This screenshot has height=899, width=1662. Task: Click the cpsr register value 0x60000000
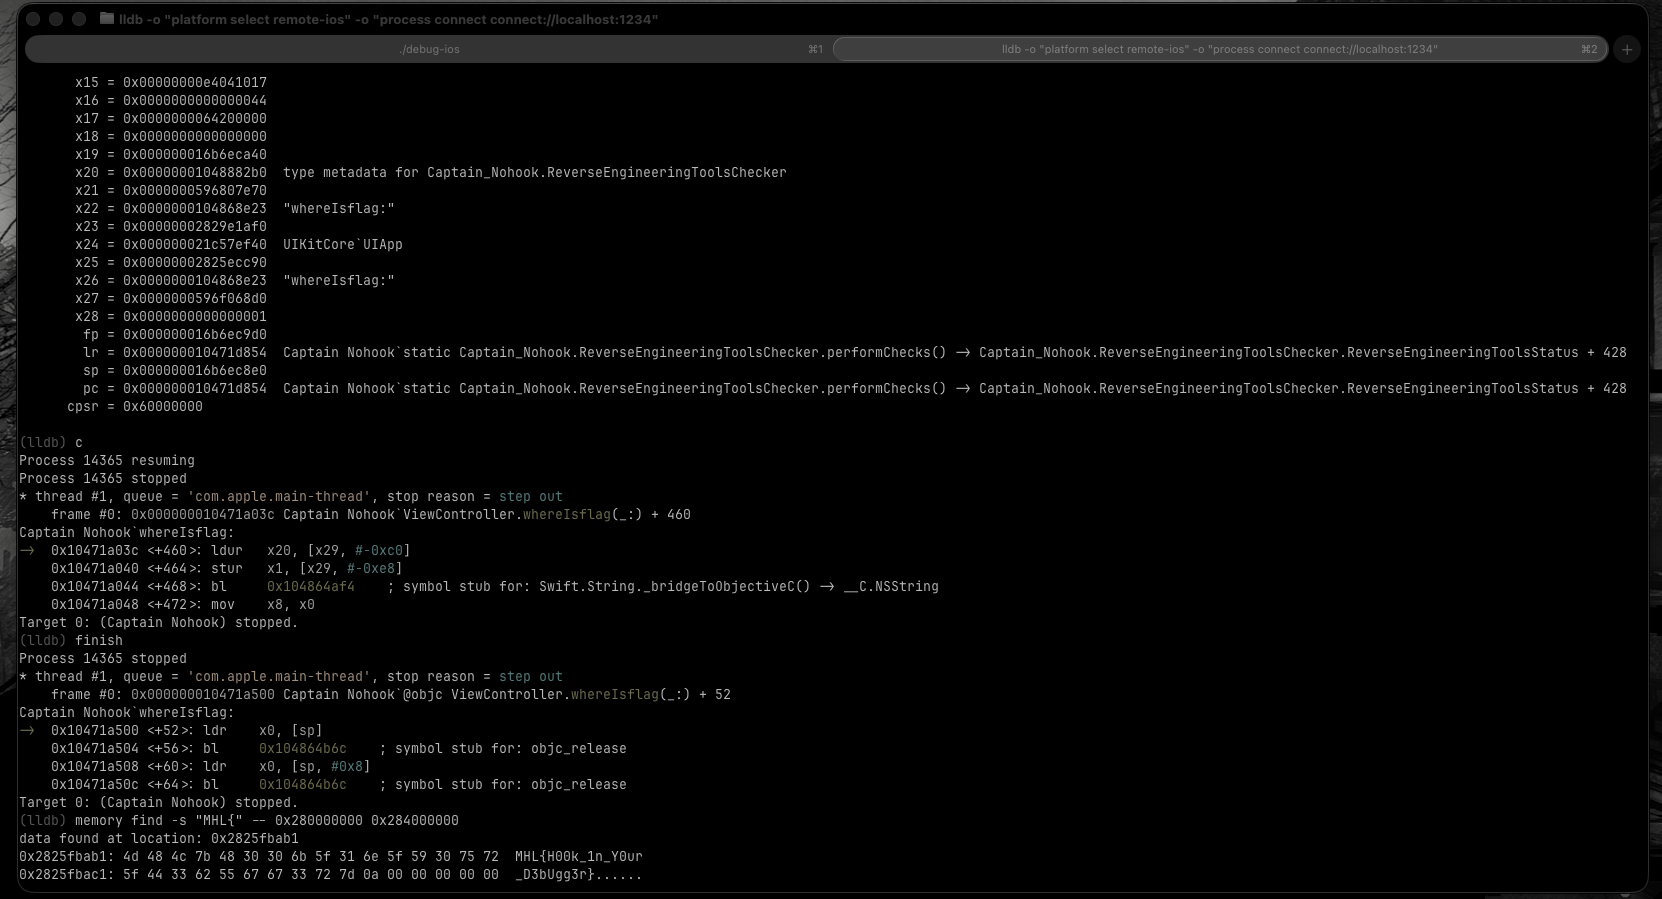tap(162, 407)
